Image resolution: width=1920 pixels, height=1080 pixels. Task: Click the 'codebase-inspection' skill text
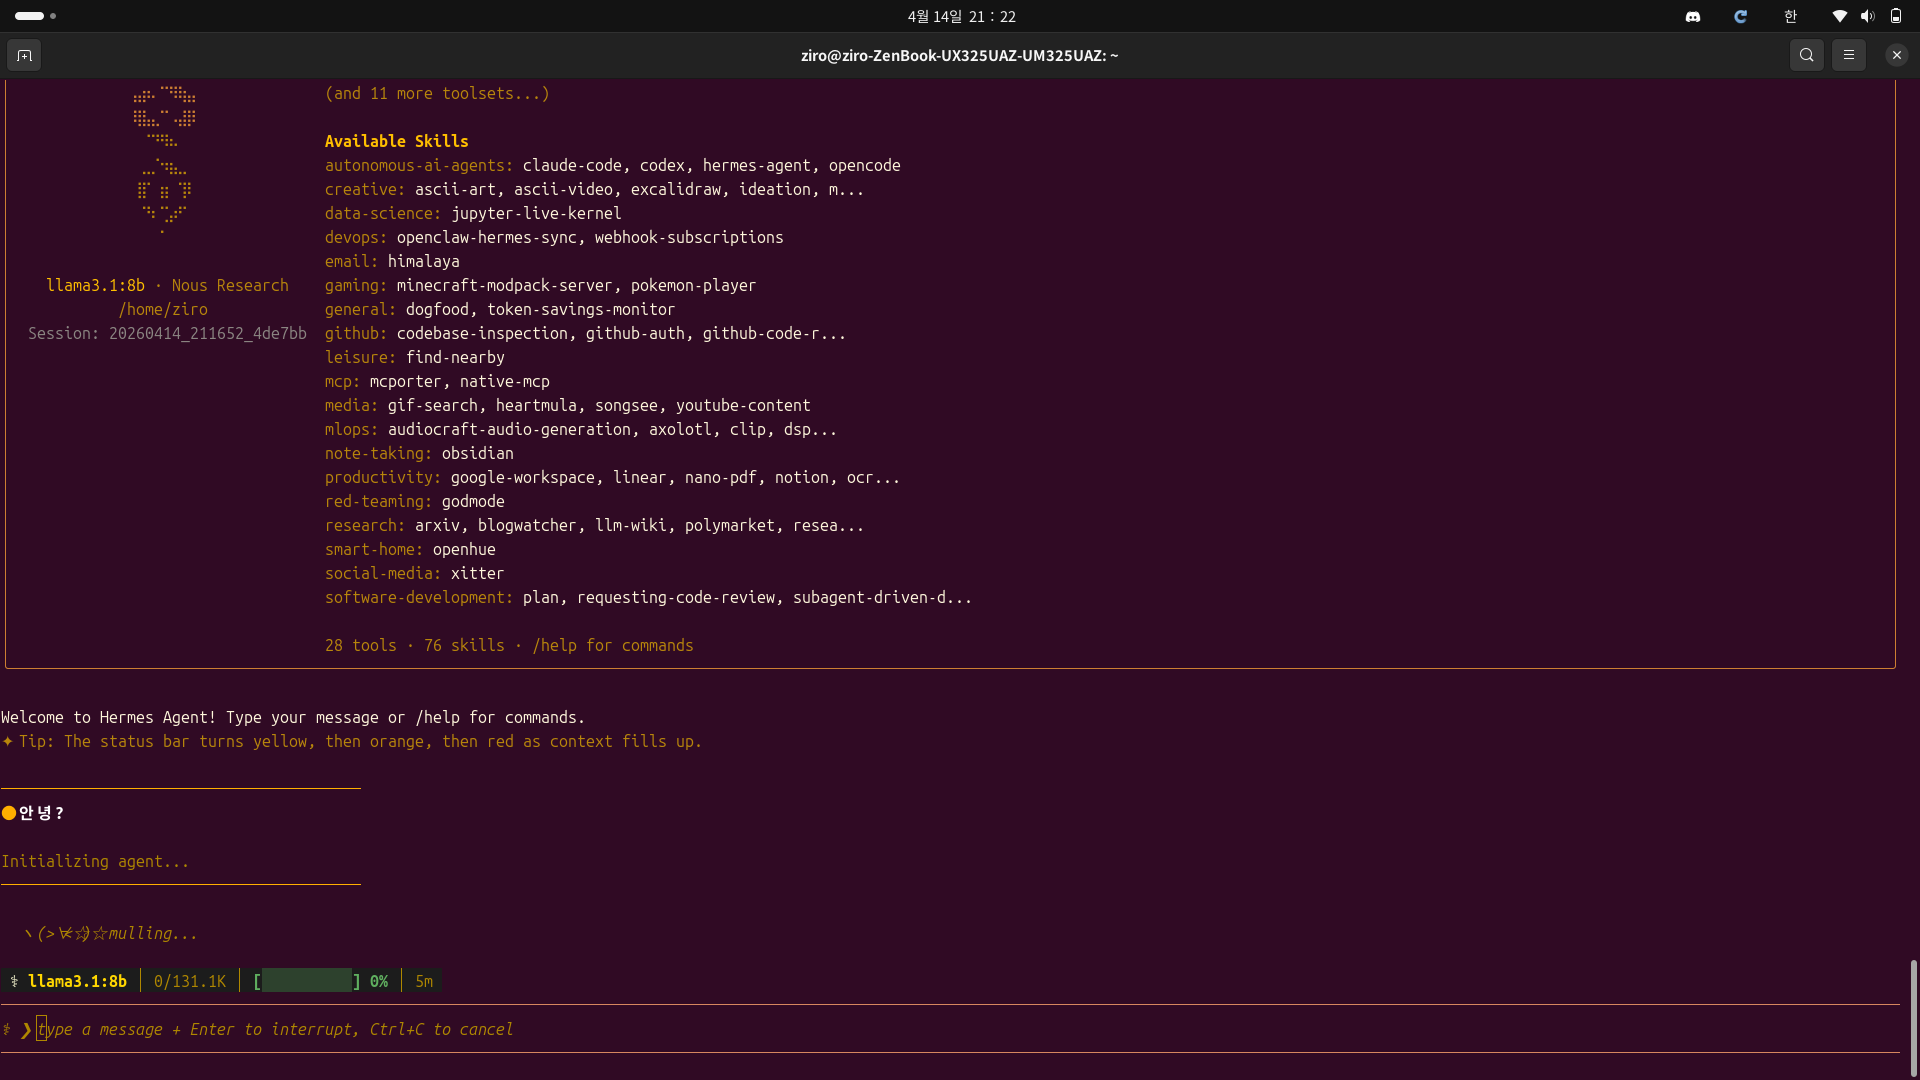click(482, 333)
